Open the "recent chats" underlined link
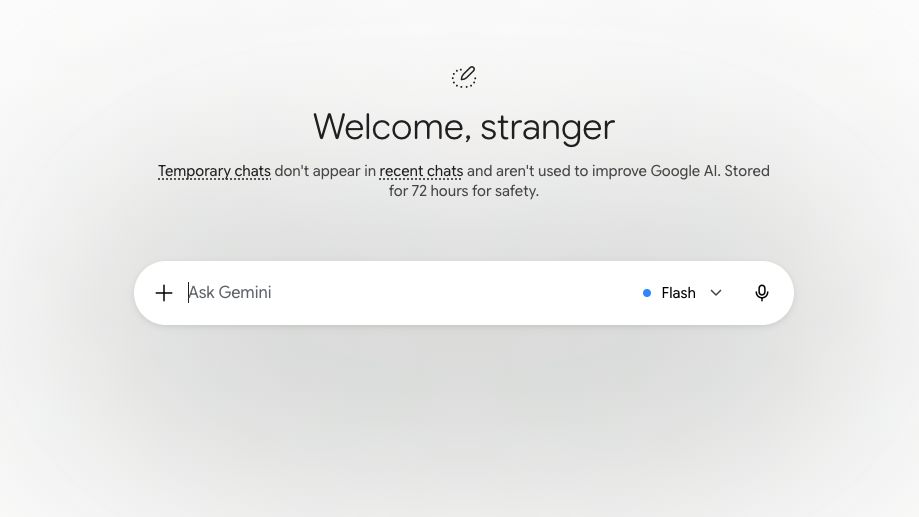Viewport: 919px width, 517px height. pyautogui.click(x=421, y=171)
